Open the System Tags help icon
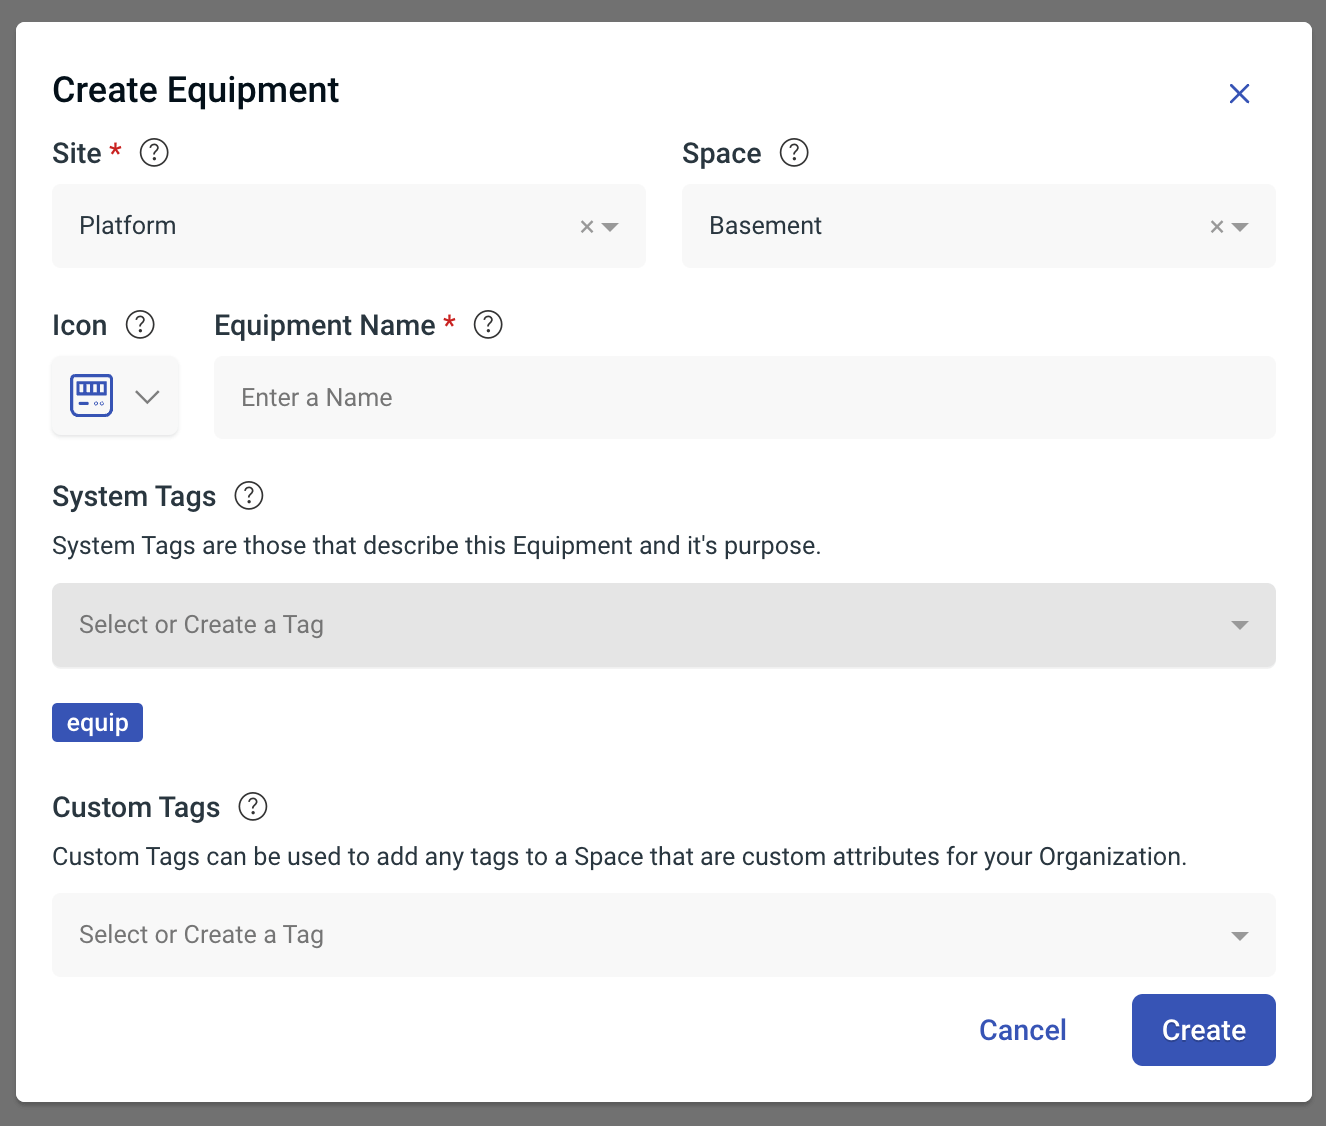Viewport: 1326px width, 1126px height. point(249,496)
